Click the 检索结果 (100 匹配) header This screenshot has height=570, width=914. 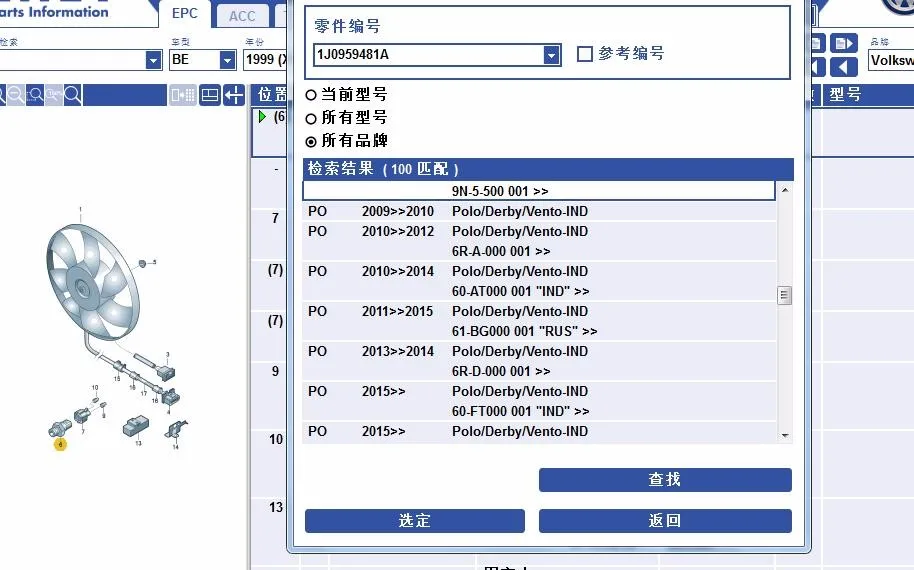tap(548, 169)
